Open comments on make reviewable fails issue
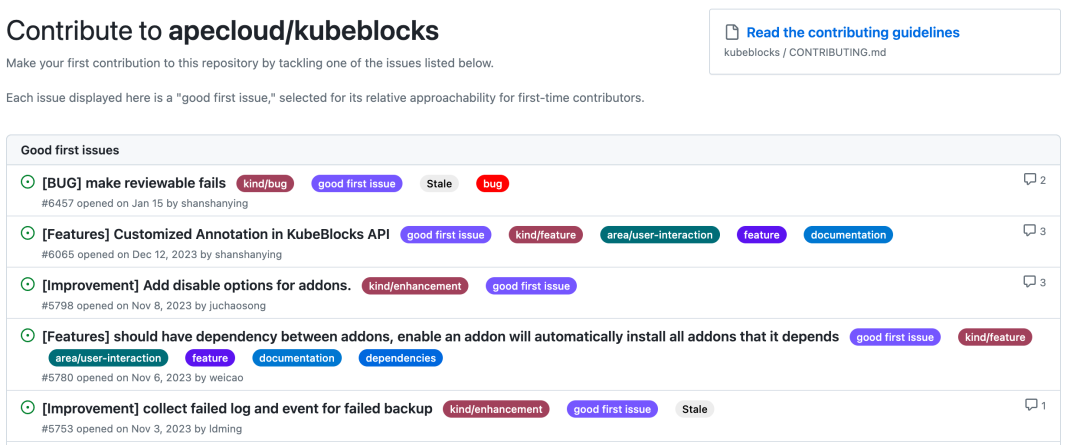The height and width of the screenshot is (445, 1080). coord(1035,180)
